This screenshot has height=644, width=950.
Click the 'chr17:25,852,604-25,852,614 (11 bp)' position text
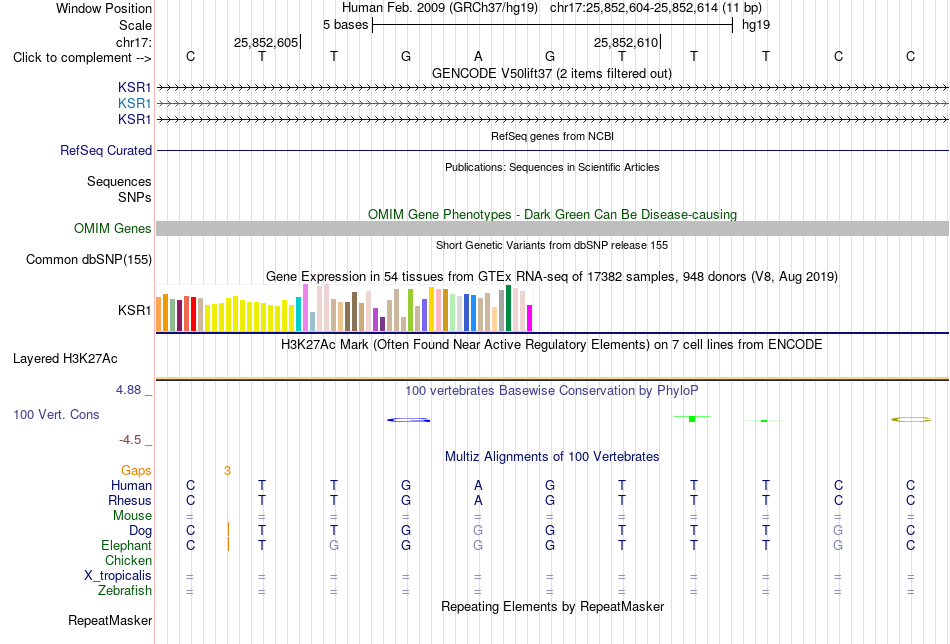coord(656,8)
